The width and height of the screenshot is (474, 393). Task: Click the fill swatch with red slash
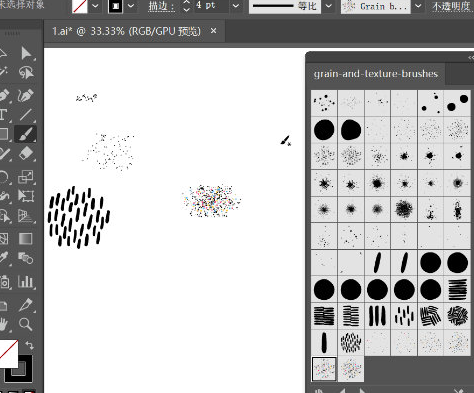pos(80,6)
